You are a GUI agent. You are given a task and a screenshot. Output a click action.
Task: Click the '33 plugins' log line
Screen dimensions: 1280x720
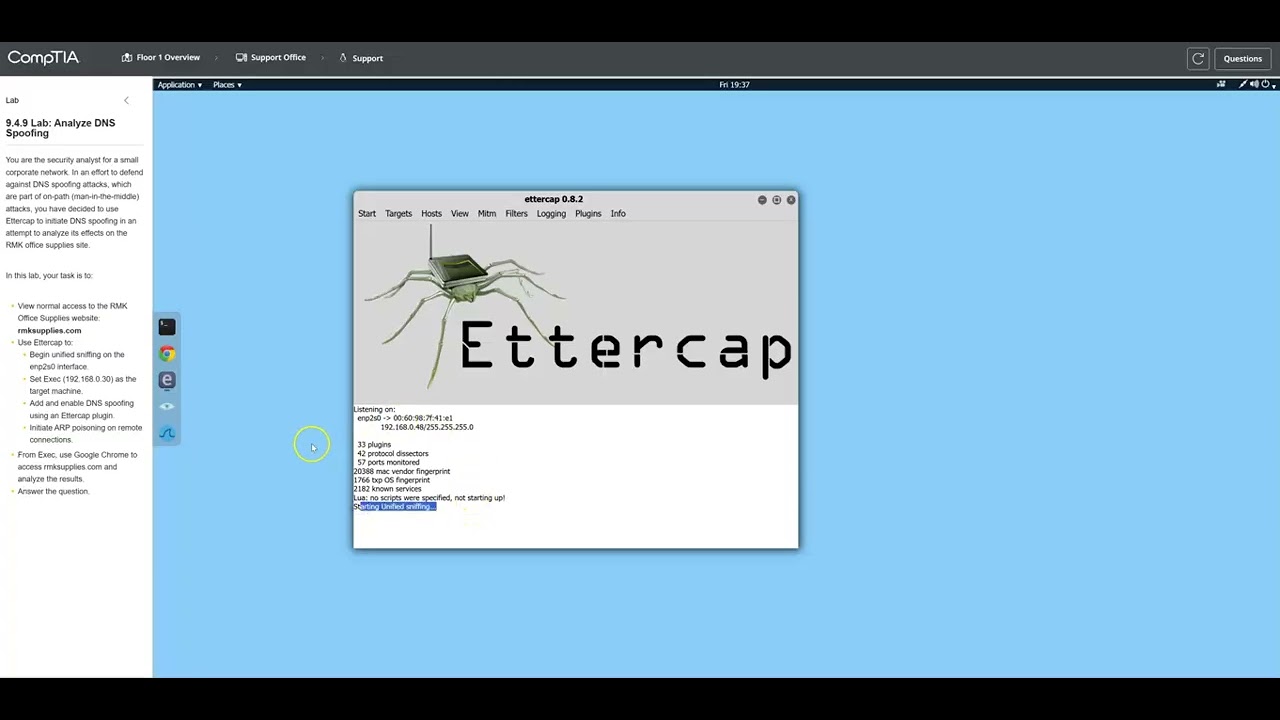pyautogui.click(x=374, y=445)
